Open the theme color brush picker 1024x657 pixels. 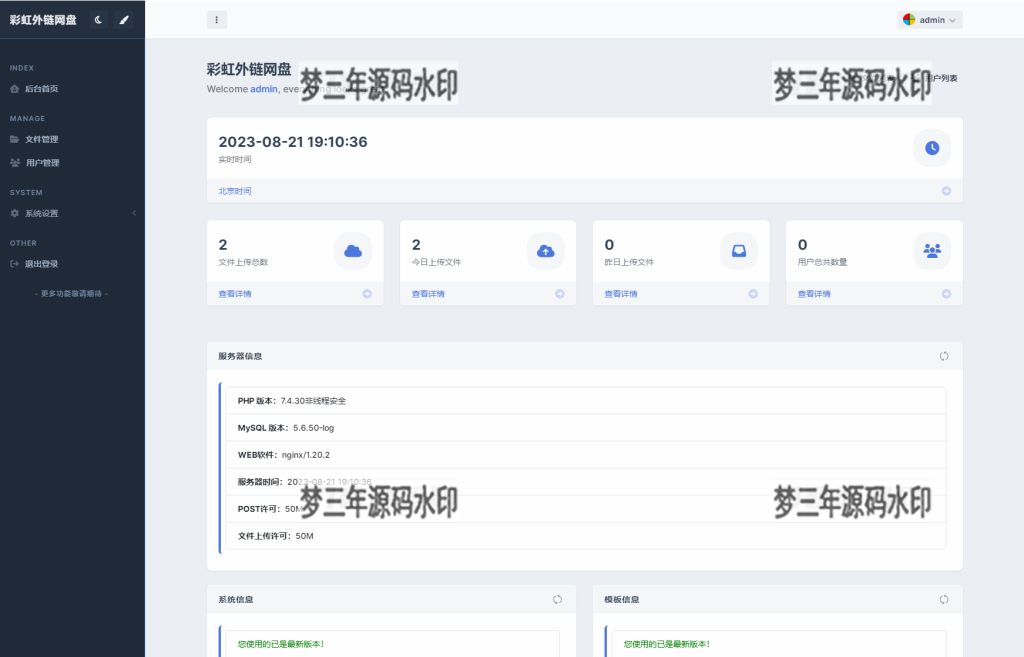coord(124,19)
